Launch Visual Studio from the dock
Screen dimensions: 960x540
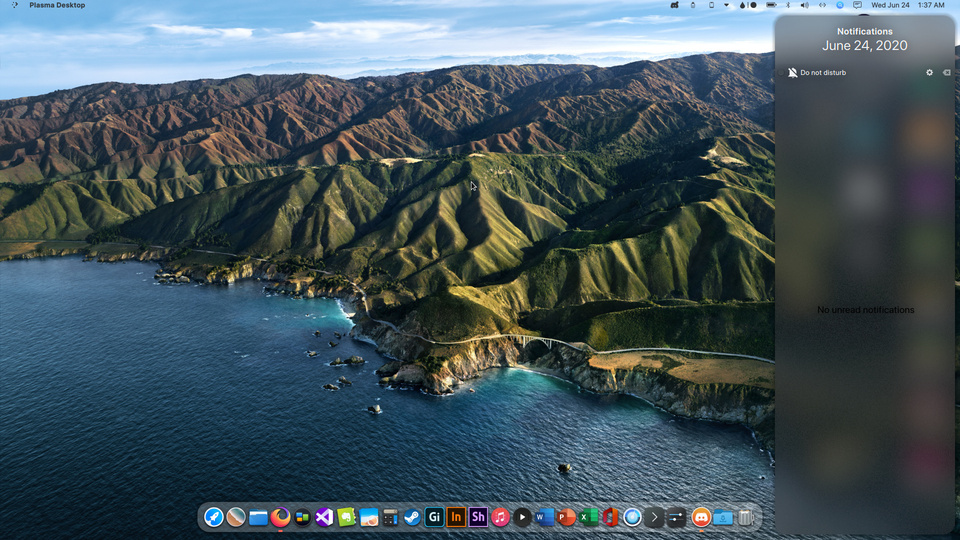324,517
